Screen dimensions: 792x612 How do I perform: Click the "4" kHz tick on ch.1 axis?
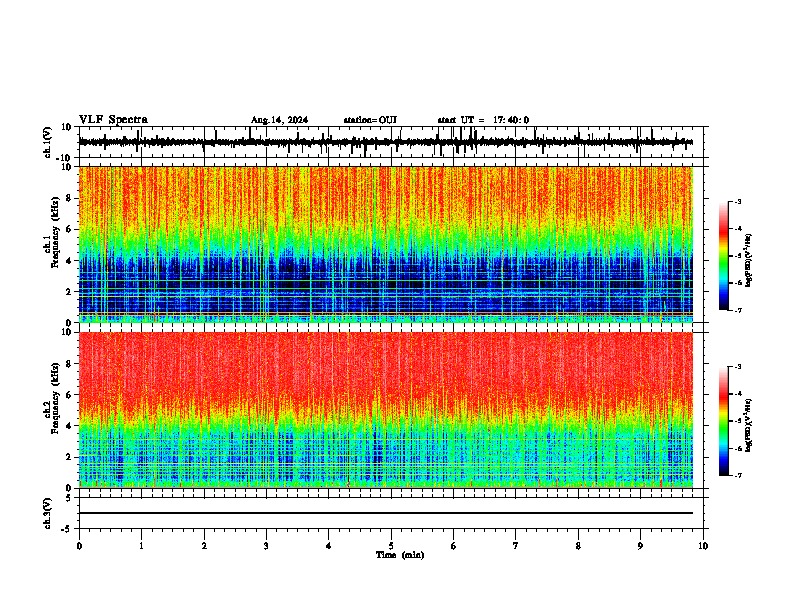click(x=69, y=261)
